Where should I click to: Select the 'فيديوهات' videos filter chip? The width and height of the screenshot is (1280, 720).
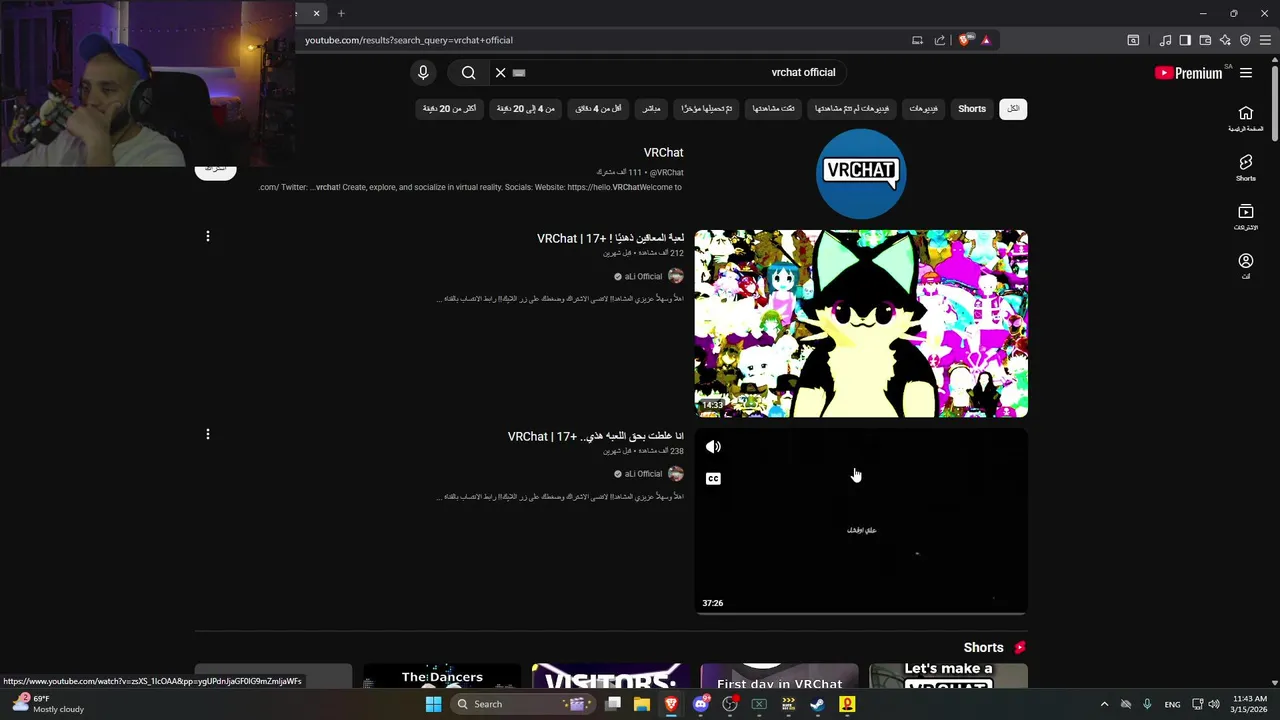(924, 109)
